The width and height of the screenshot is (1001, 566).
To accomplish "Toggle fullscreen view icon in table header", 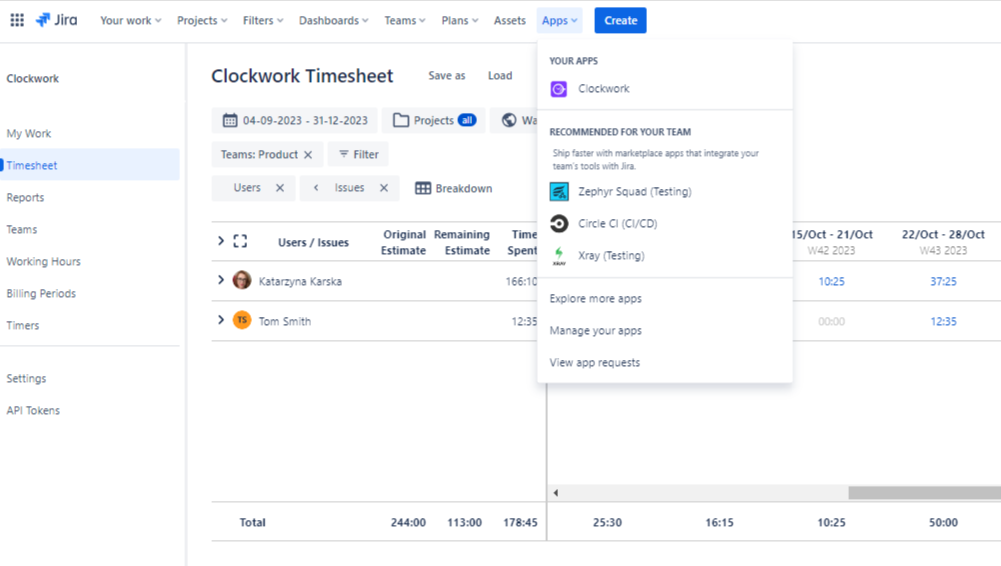I will coord(240,241).
